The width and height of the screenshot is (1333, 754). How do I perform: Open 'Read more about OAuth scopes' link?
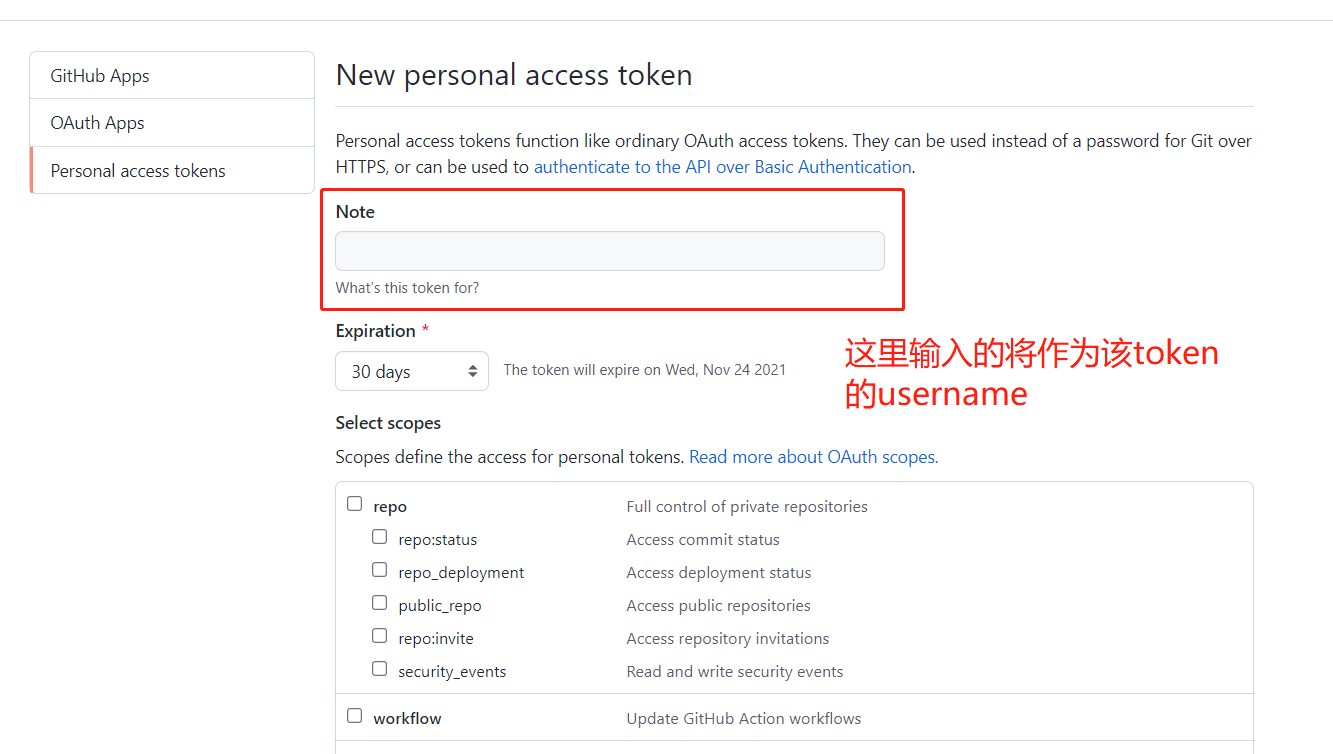[812, 456]
